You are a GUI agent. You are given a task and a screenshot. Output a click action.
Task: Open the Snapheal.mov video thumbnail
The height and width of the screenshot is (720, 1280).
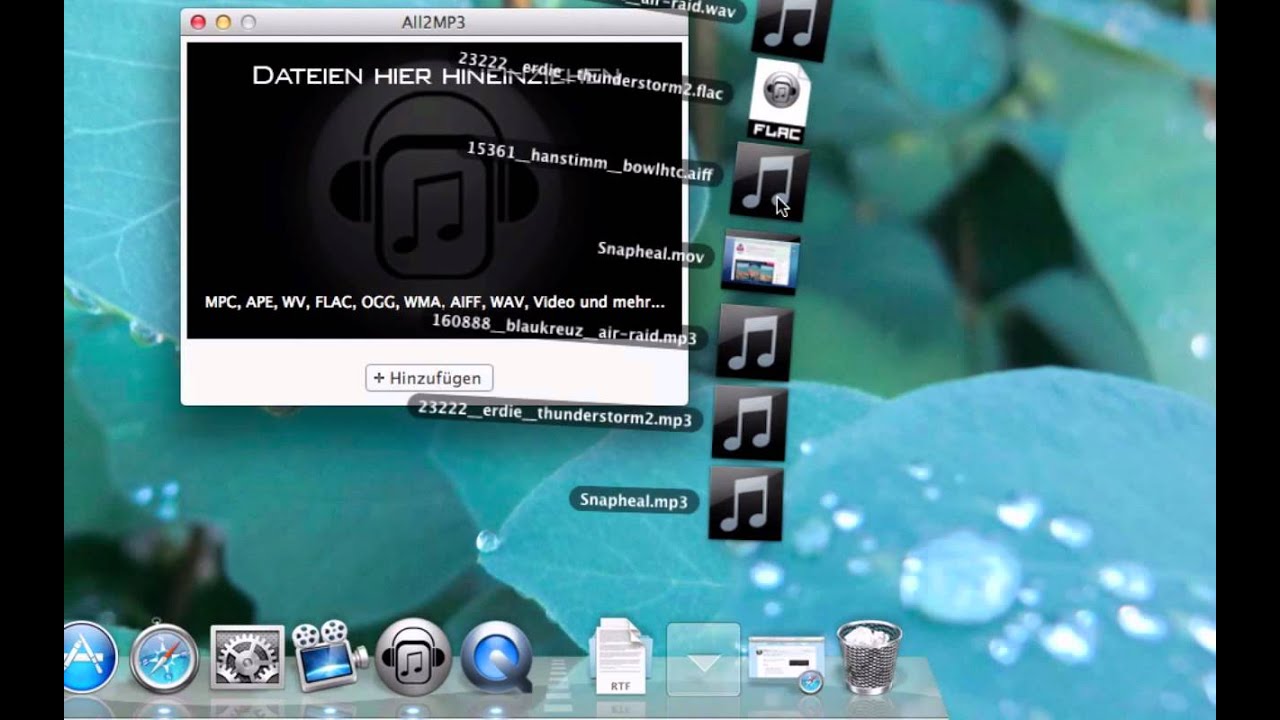pos(762,263)
